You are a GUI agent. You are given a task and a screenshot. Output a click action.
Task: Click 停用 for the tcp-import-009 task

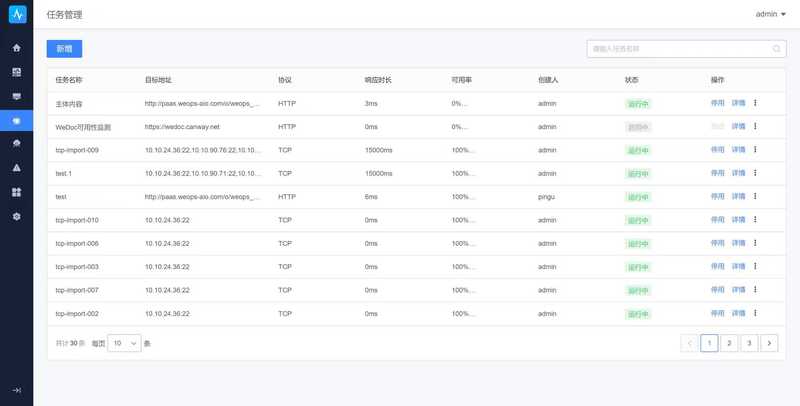click(717, 150)
